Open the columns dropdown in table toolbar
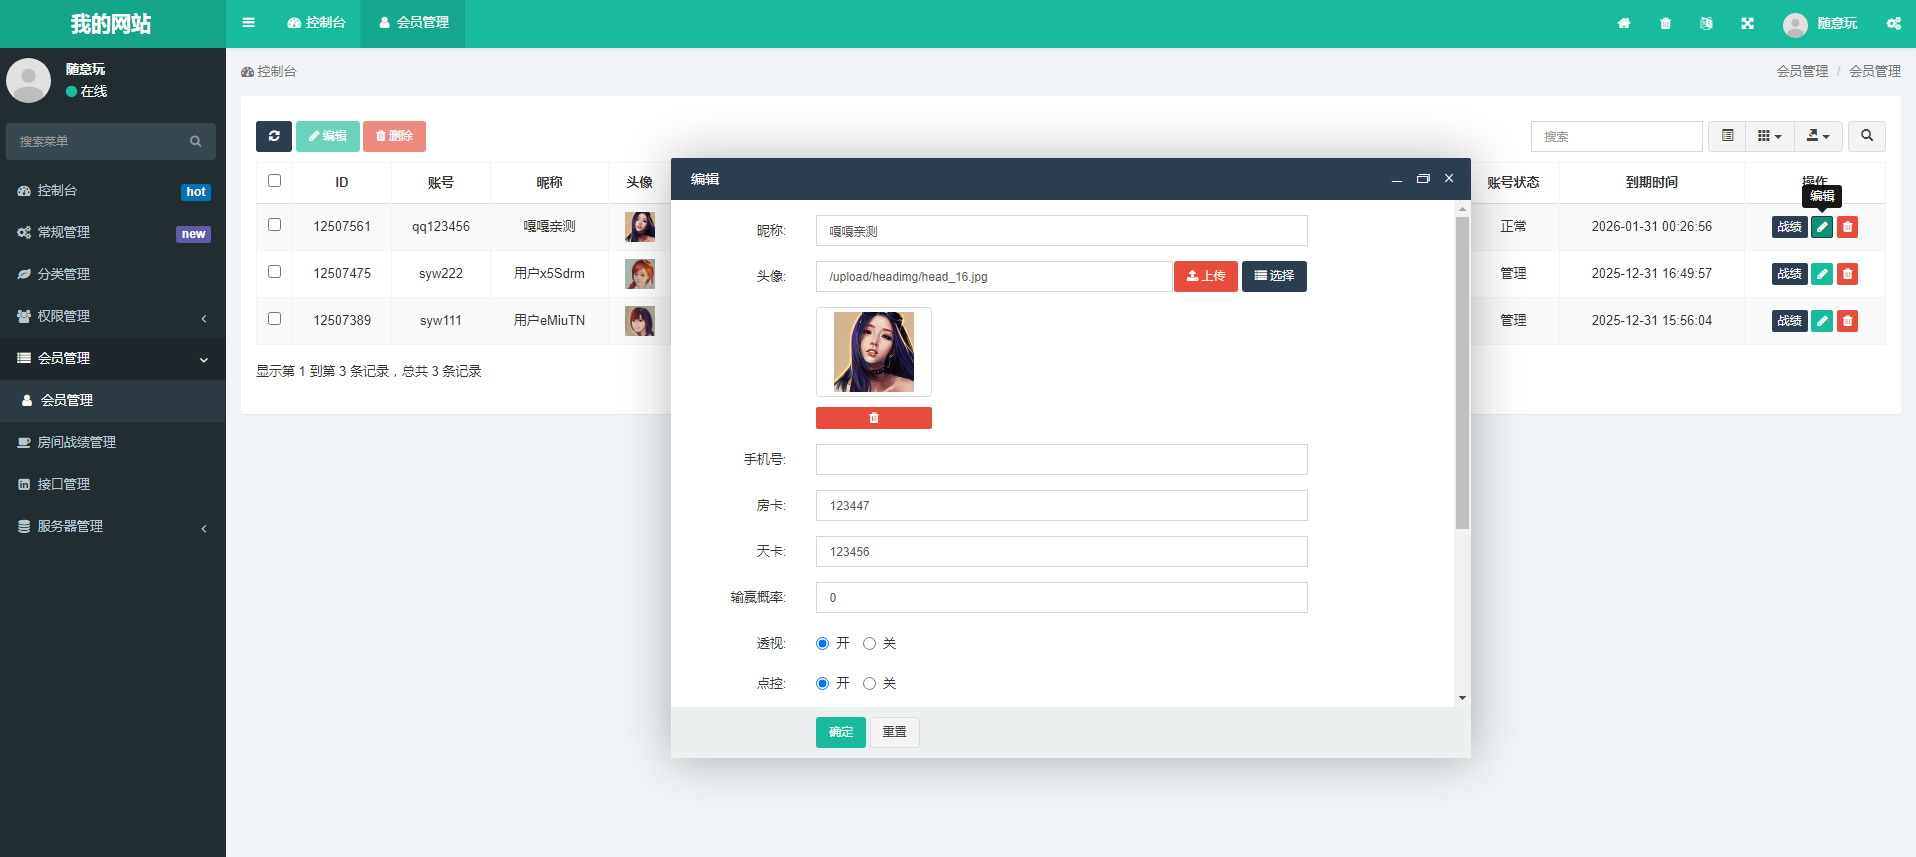 point(1769,136)
